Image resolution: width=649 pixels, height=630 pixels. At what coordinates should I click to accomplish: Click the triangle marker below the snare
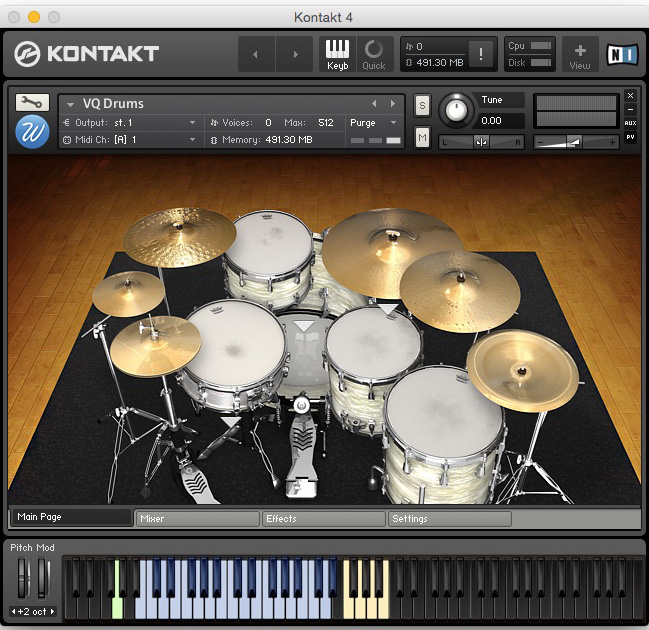(231, 422)
